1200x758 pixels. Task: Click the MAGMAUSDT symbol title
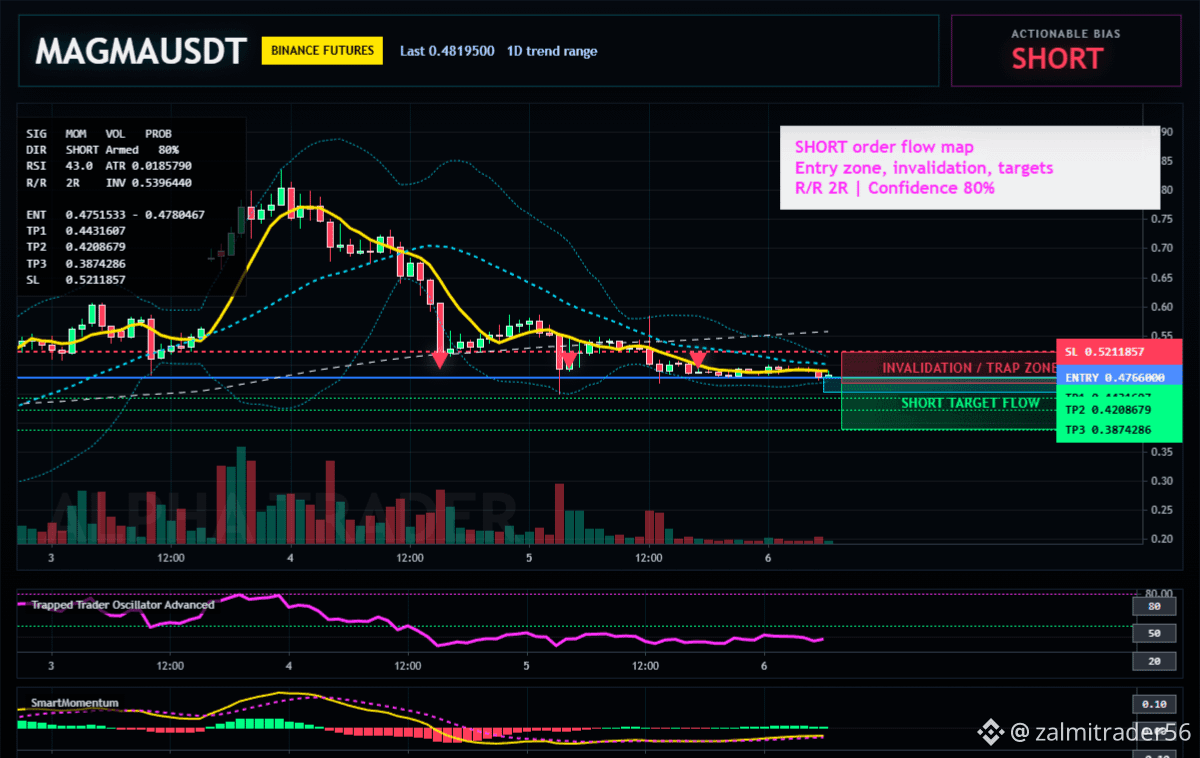(x=140, y=51)
